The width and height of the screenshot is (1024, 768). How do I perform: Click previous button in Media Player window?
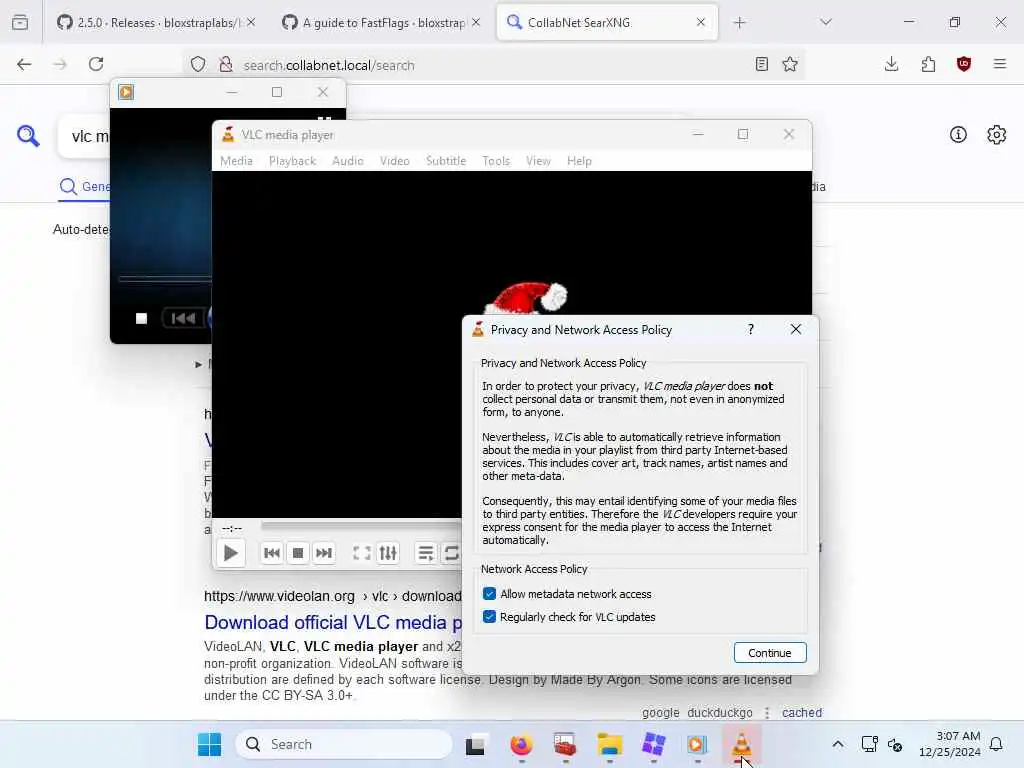coord(183,318)
